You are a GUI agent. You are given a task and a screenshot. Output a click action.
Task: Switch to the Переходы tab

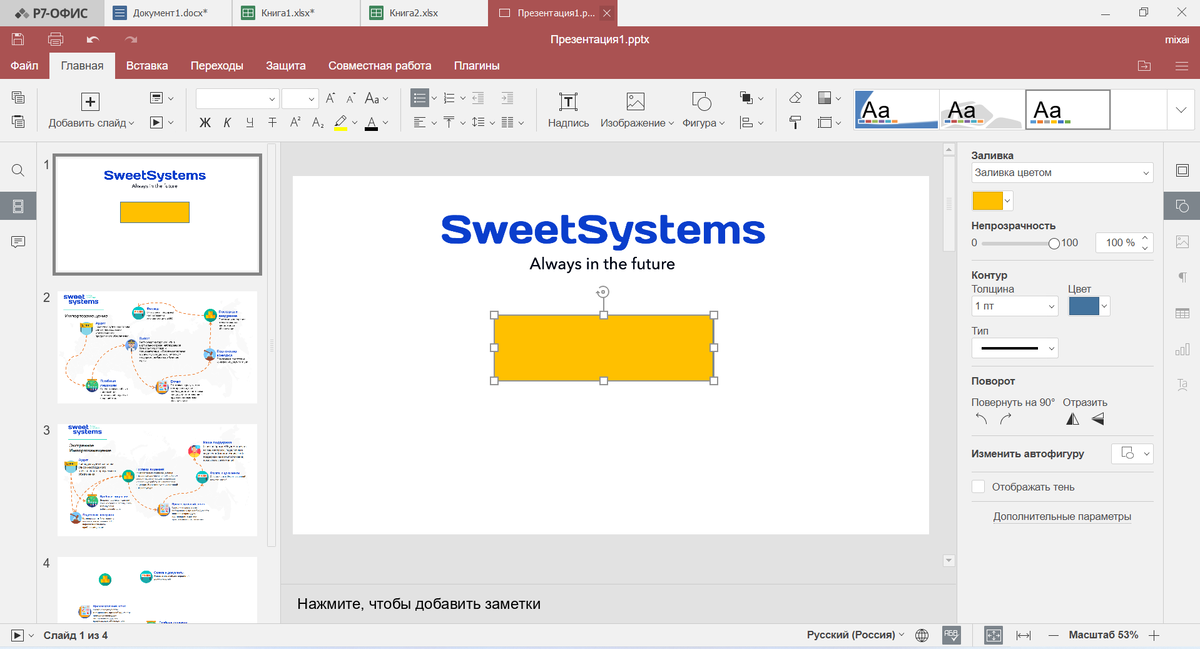coord(217,66)
